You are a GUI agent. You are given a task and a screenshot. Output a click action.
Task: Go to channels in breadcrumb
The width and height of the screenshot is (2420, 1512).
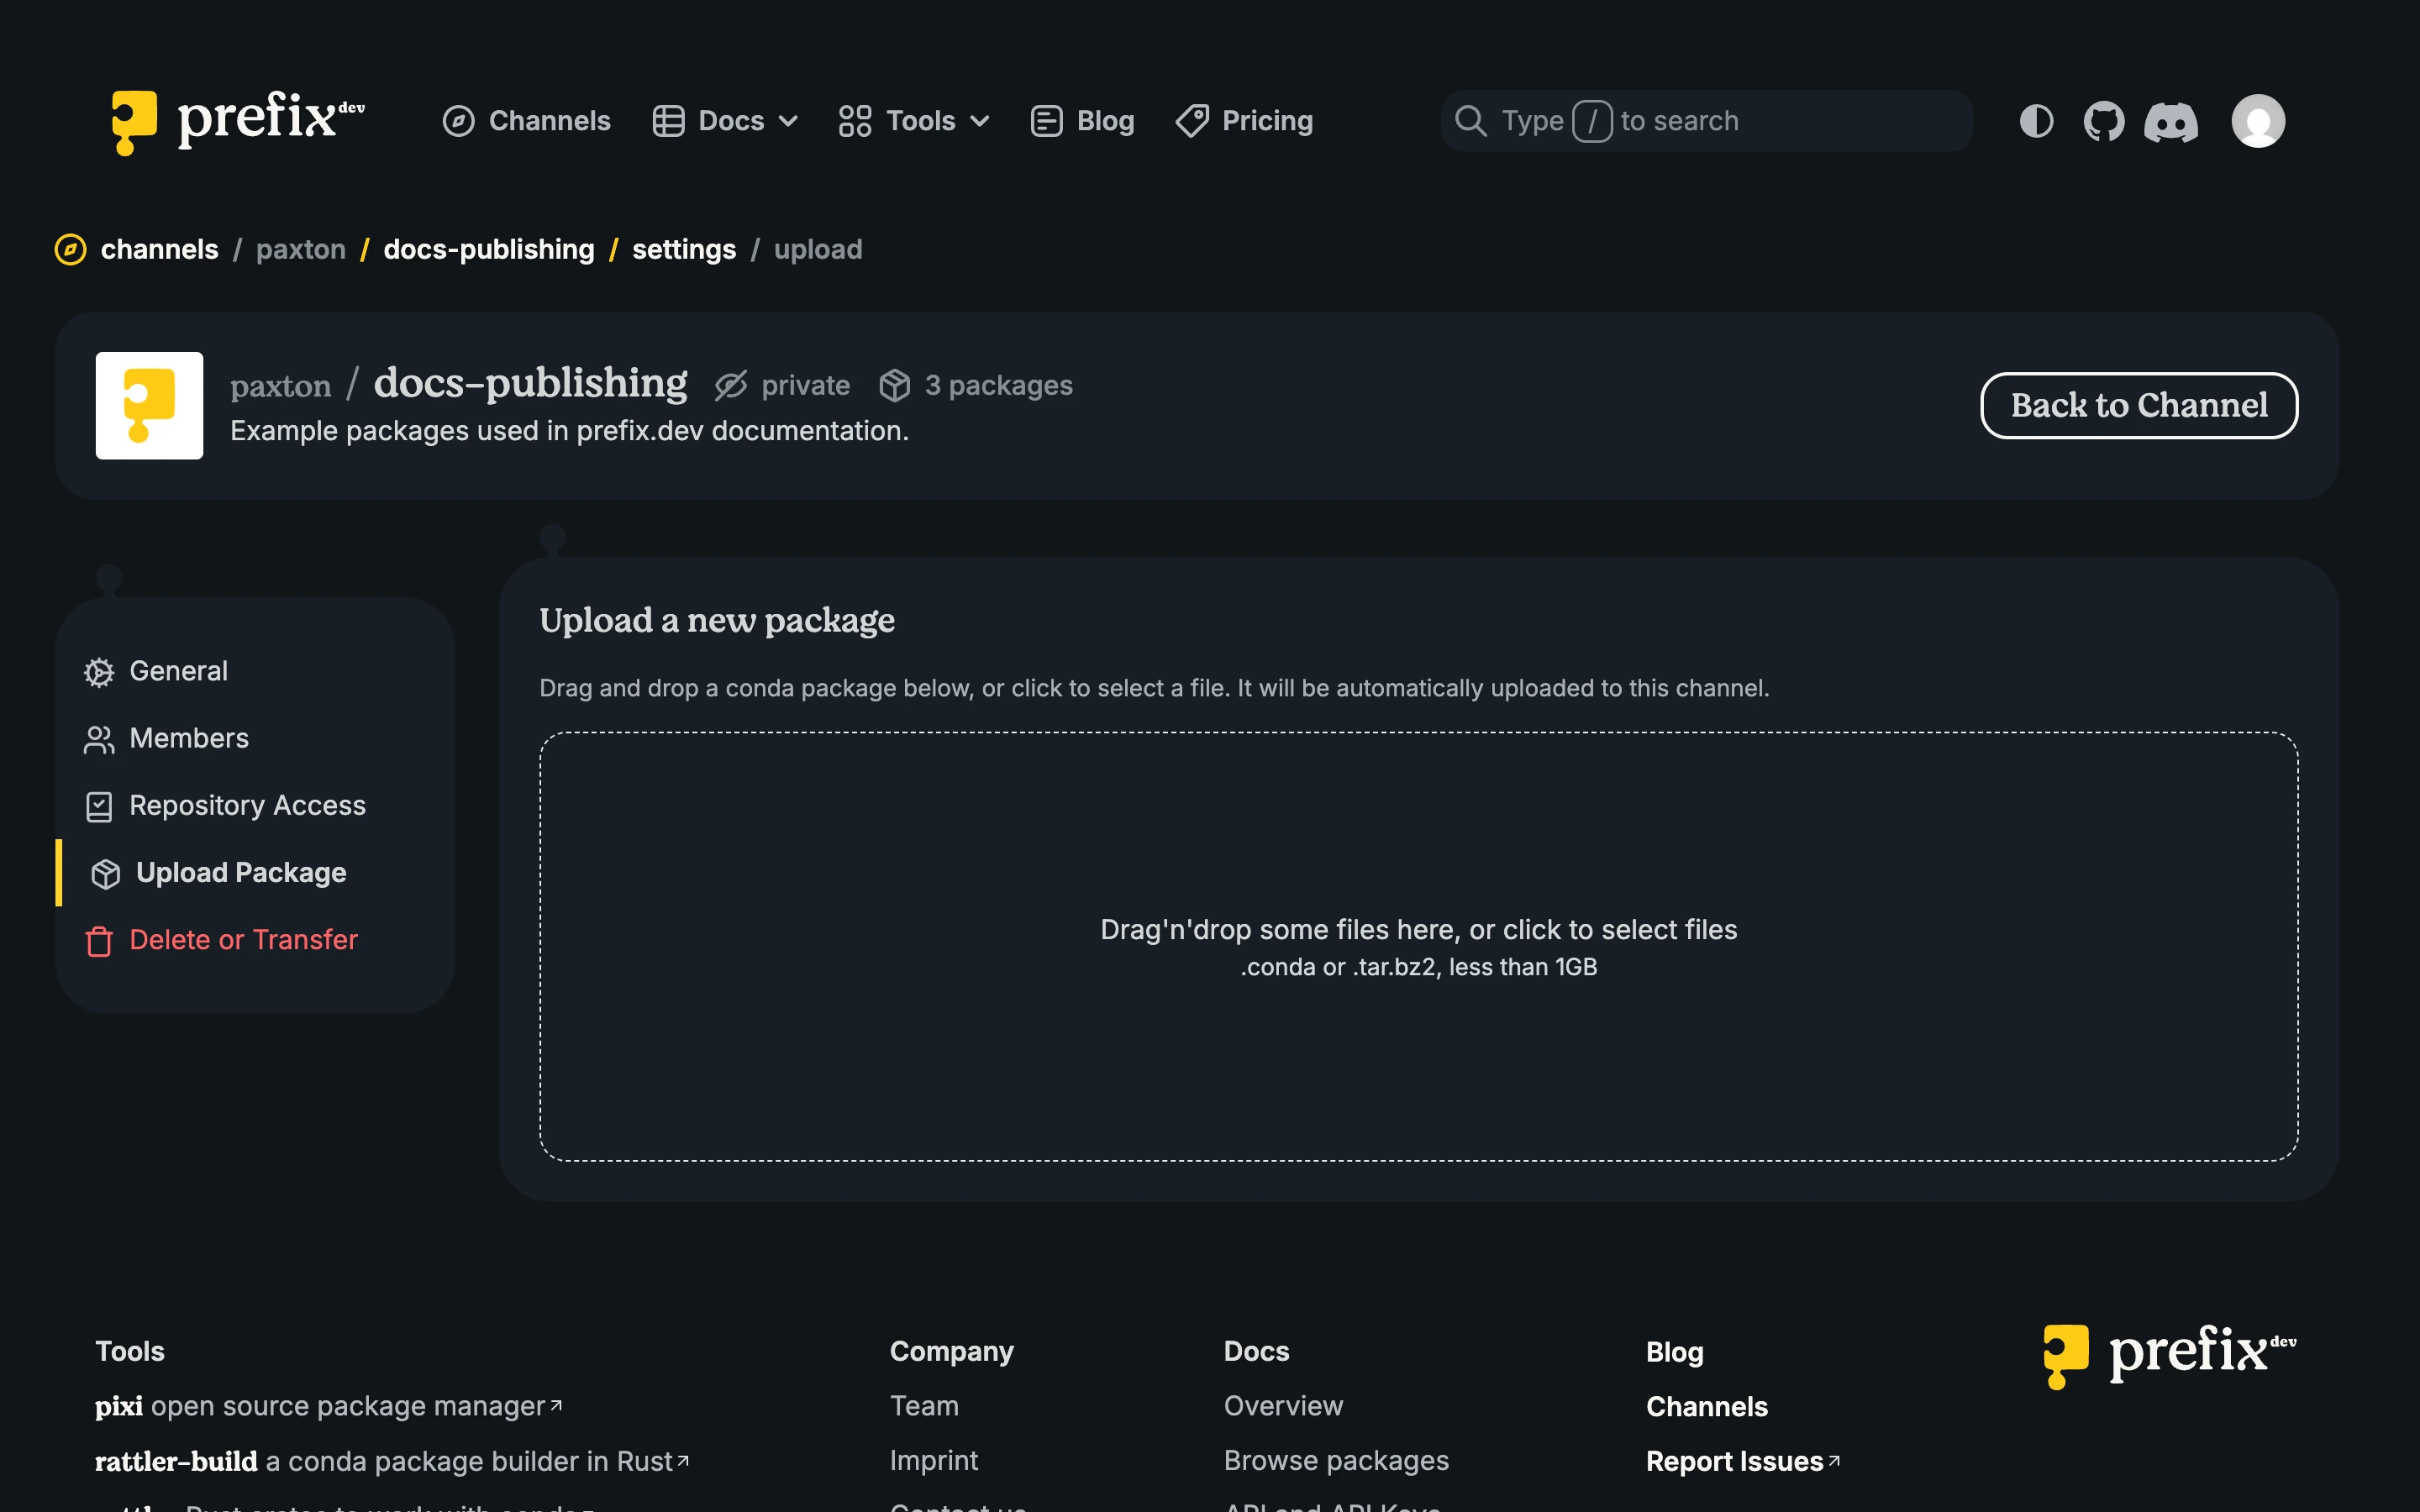159,249
